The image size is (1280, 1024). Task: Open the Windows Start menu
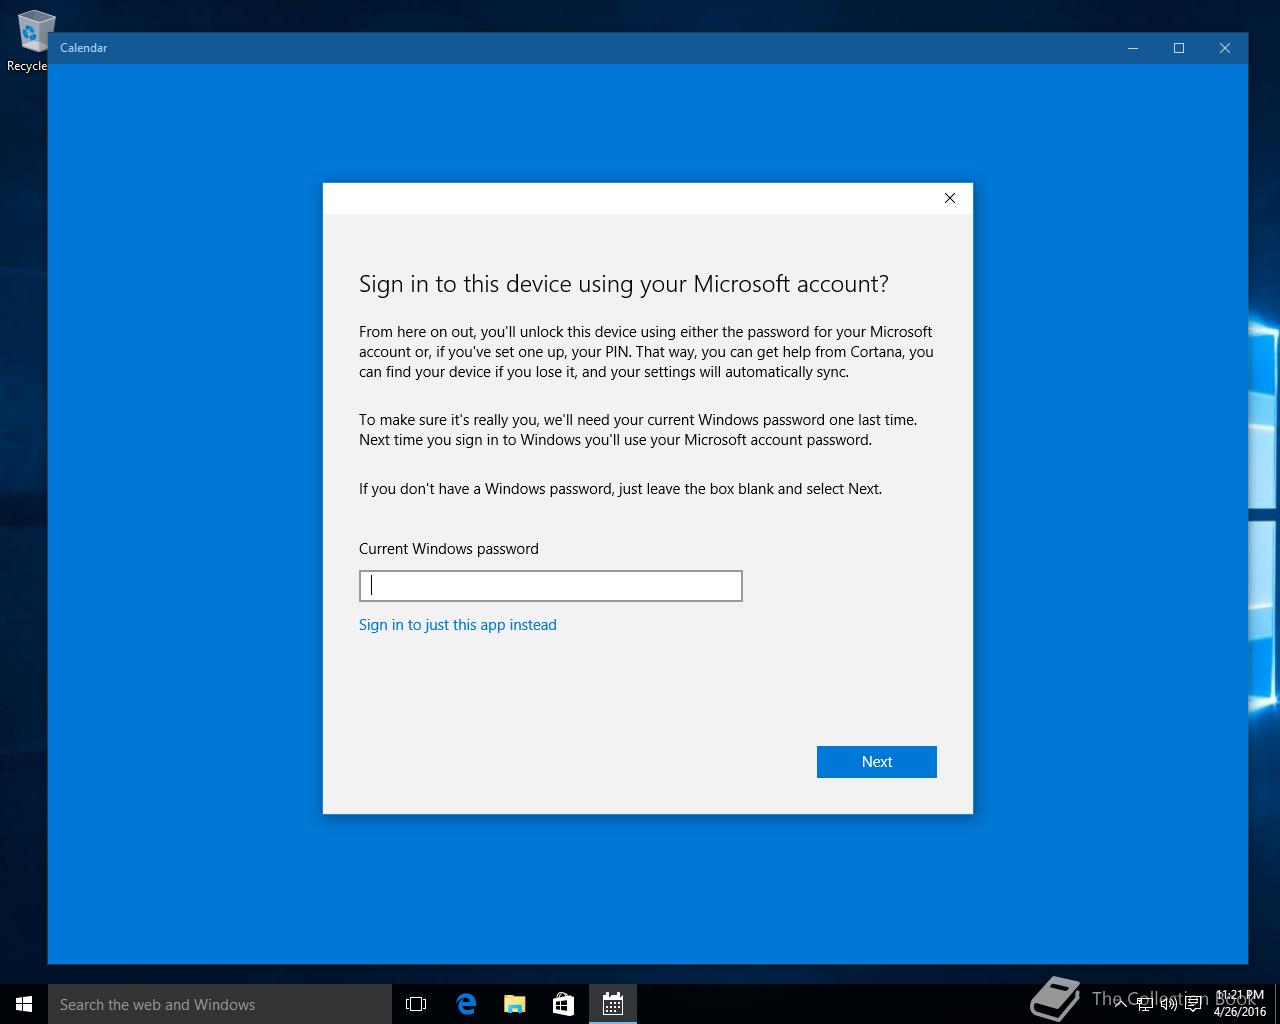click(24, 1004)
